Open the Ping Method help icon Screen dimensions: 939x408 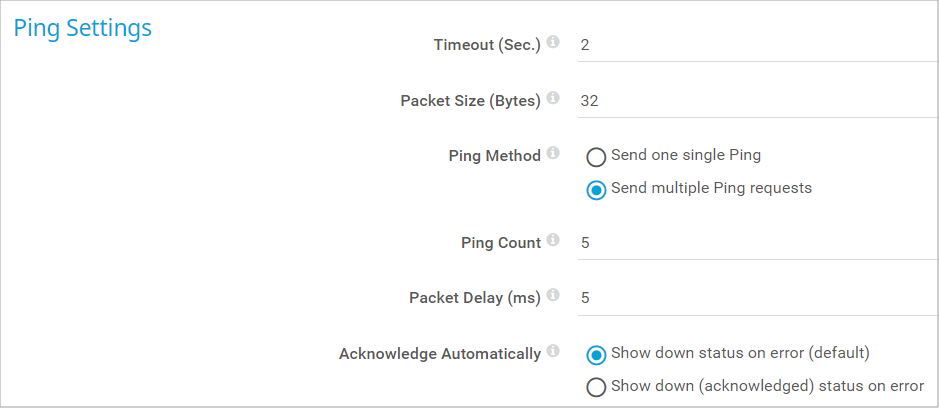click(x=553, y=154)
